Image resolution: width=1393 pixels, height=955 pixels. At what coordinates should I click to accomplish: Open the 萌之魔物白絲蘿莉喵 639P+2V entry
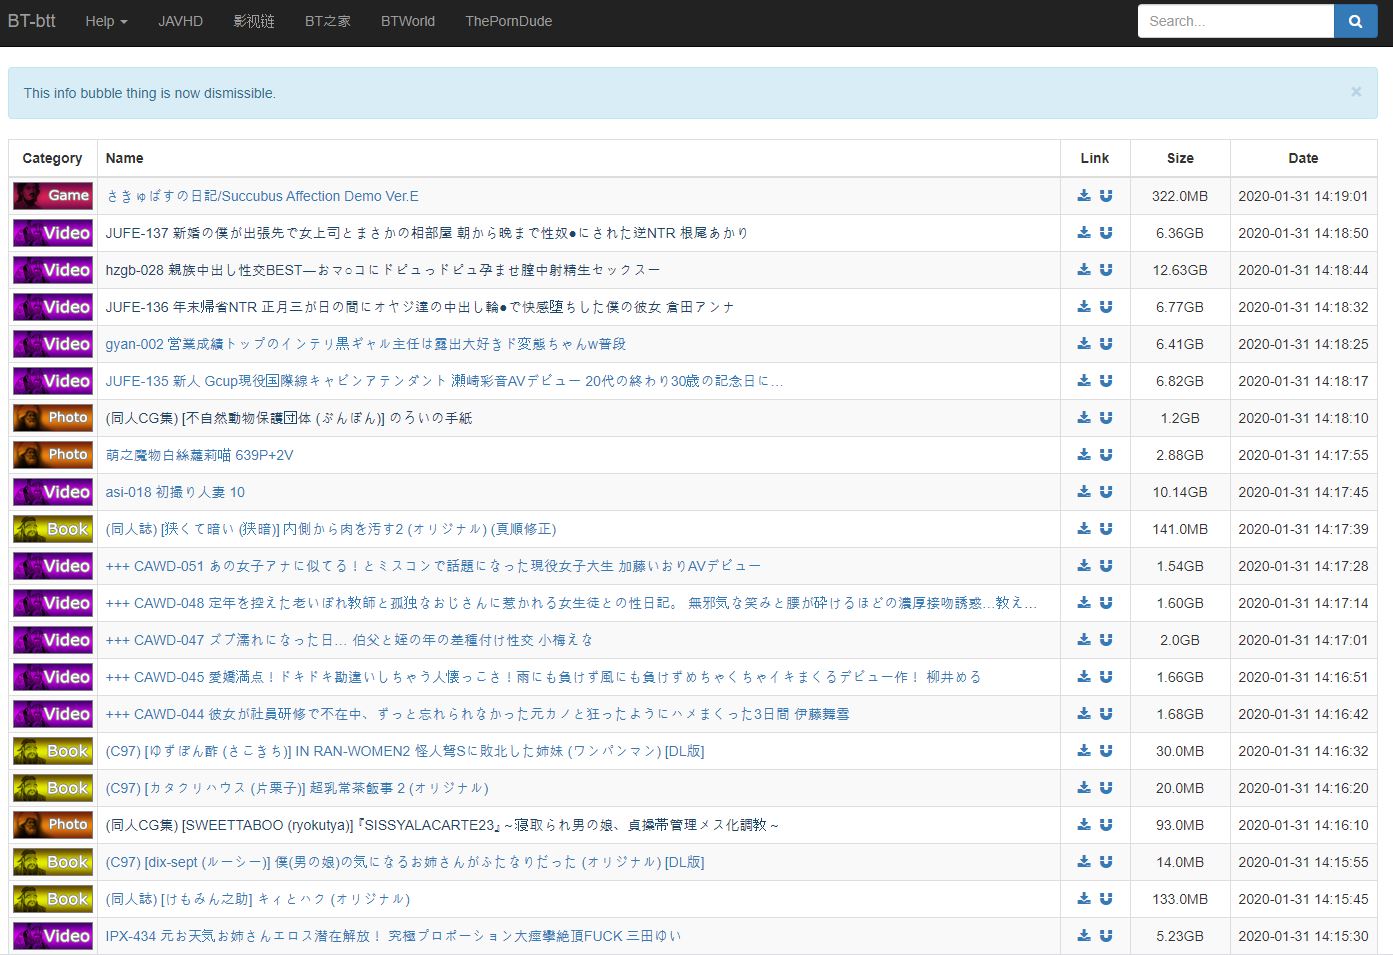pos(199,455)
